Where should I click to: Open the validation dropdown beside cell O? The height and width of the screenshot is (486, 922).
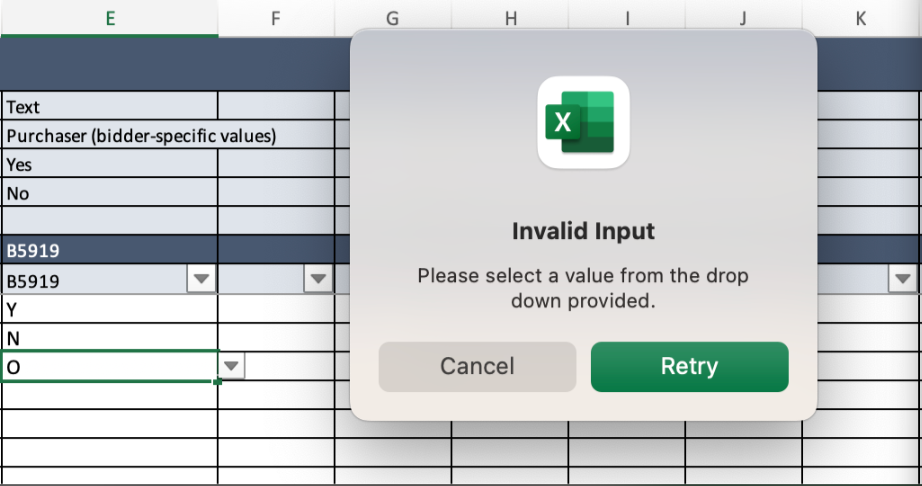coord(232,366)
